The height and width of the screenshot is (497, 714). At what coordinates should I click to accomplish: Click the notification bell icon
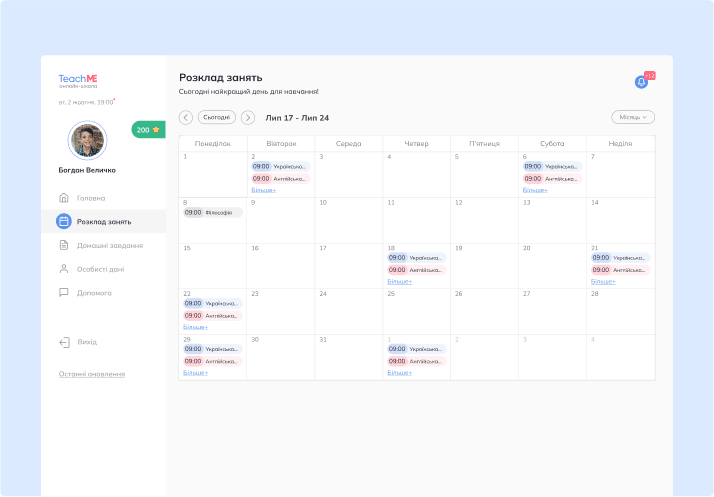641,82
